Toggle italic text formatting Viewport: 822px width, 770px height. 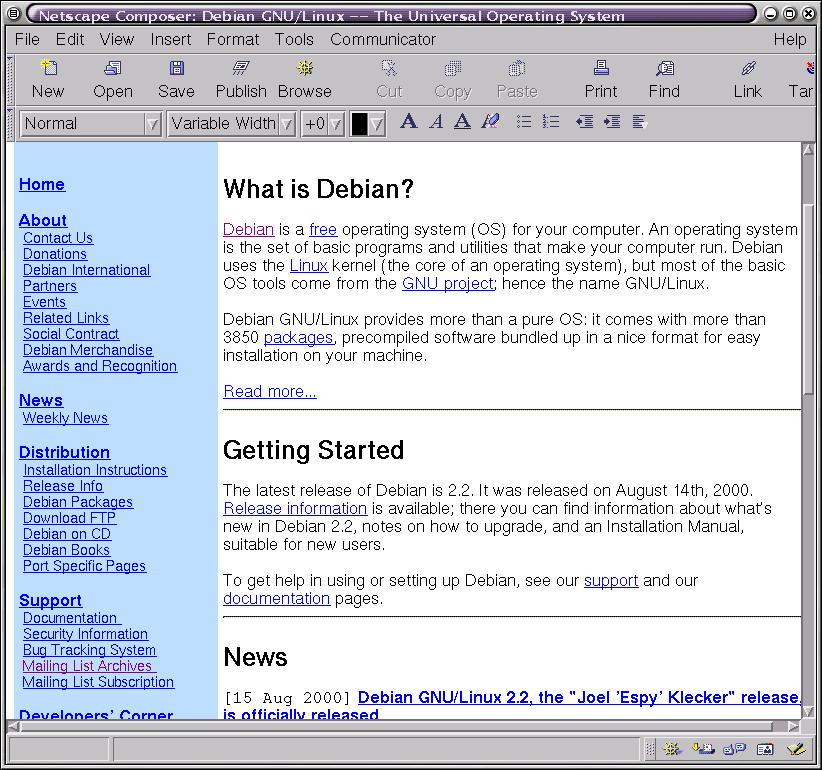(436, 122)
